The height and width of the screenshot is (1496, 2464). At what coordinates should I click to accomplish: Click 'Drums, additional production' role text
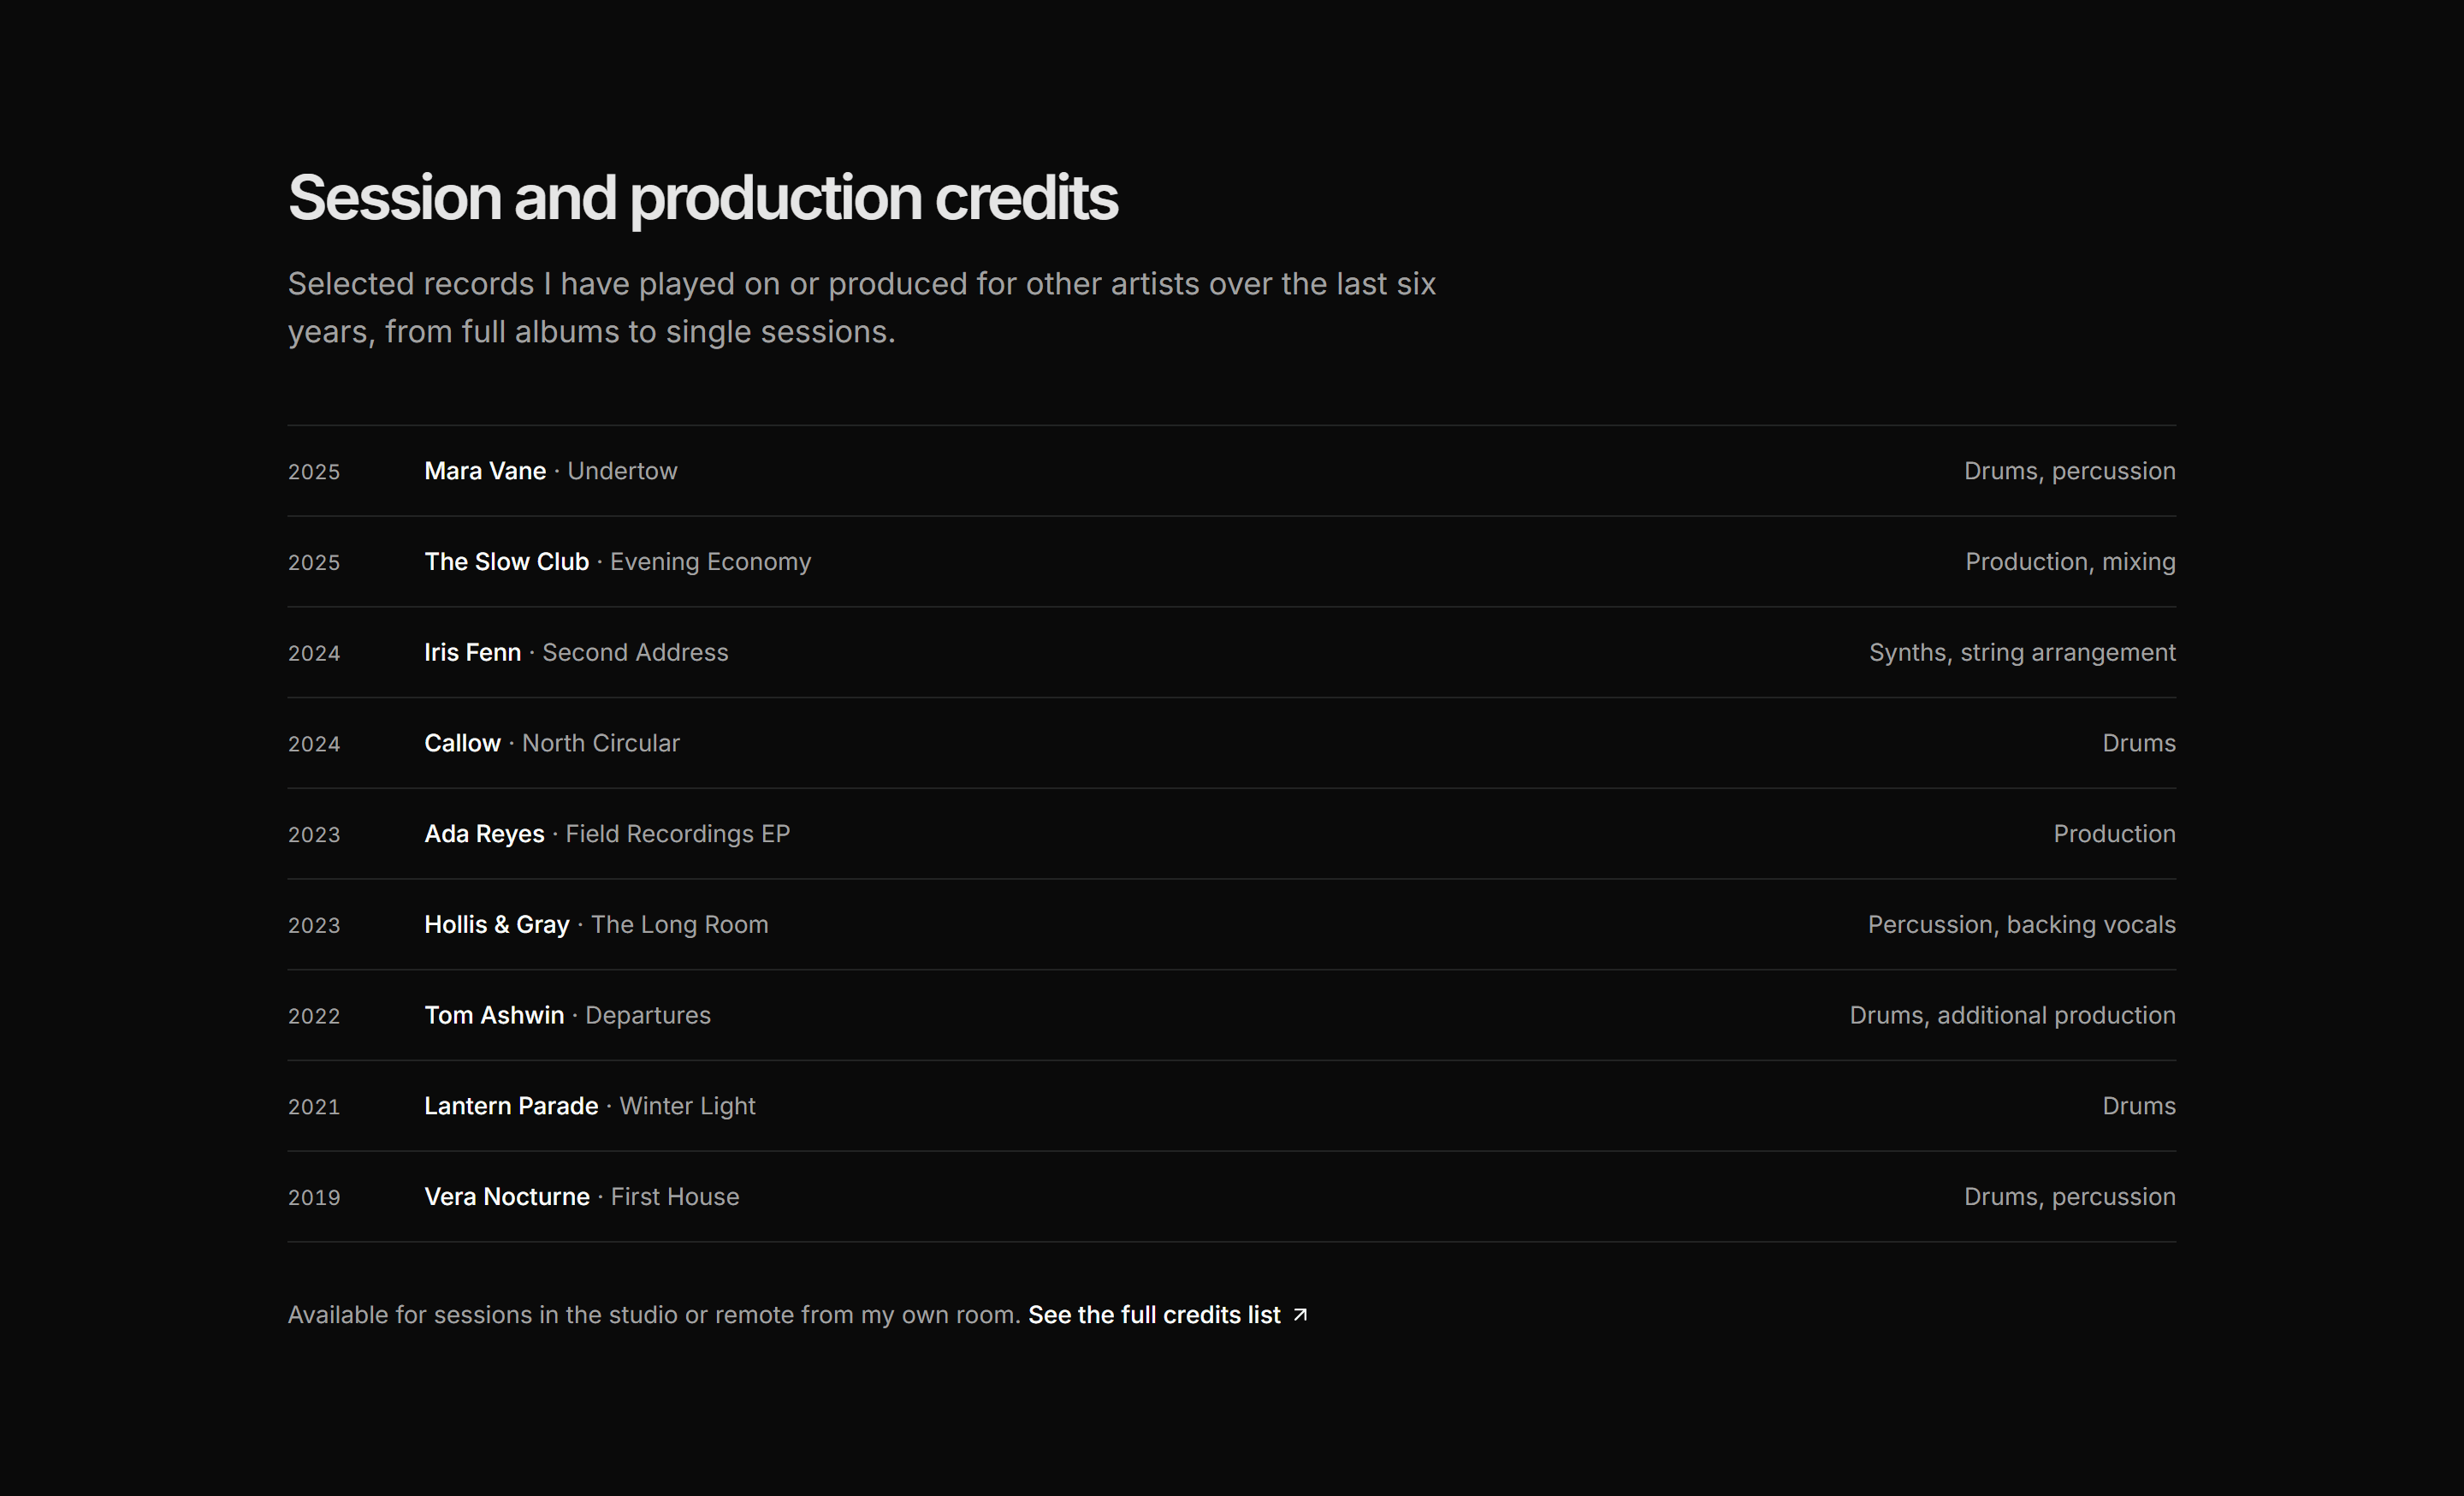click(x=2012, y=1016)
